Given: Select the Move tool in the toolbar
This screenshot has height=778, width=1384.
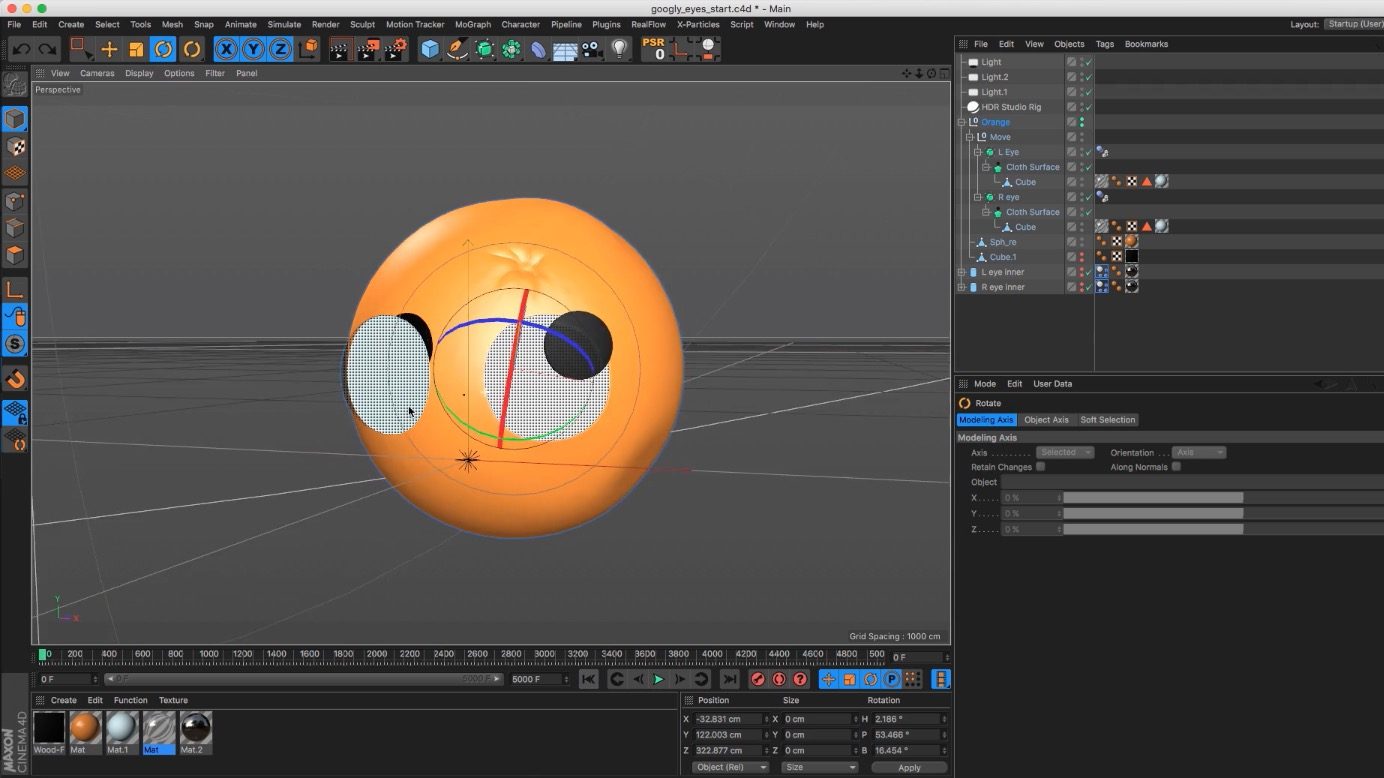Looking at the screenshot, I should (108, 49).
